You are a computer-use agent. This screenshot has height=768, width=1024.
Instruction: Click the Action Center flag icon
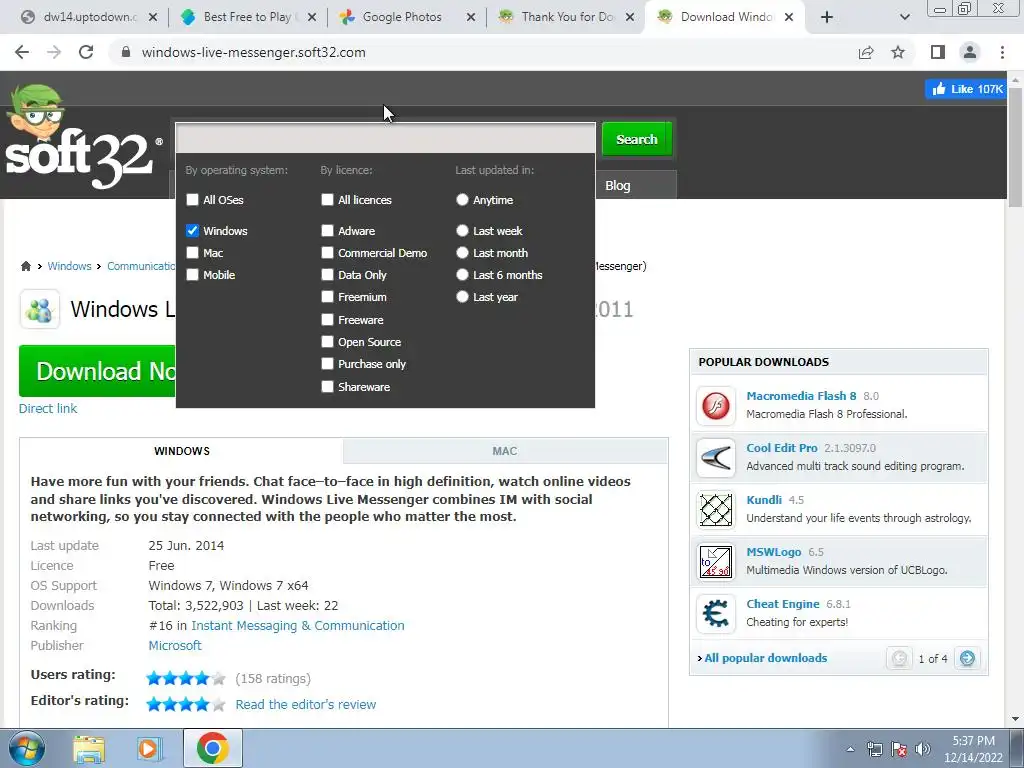click(899, 749)
